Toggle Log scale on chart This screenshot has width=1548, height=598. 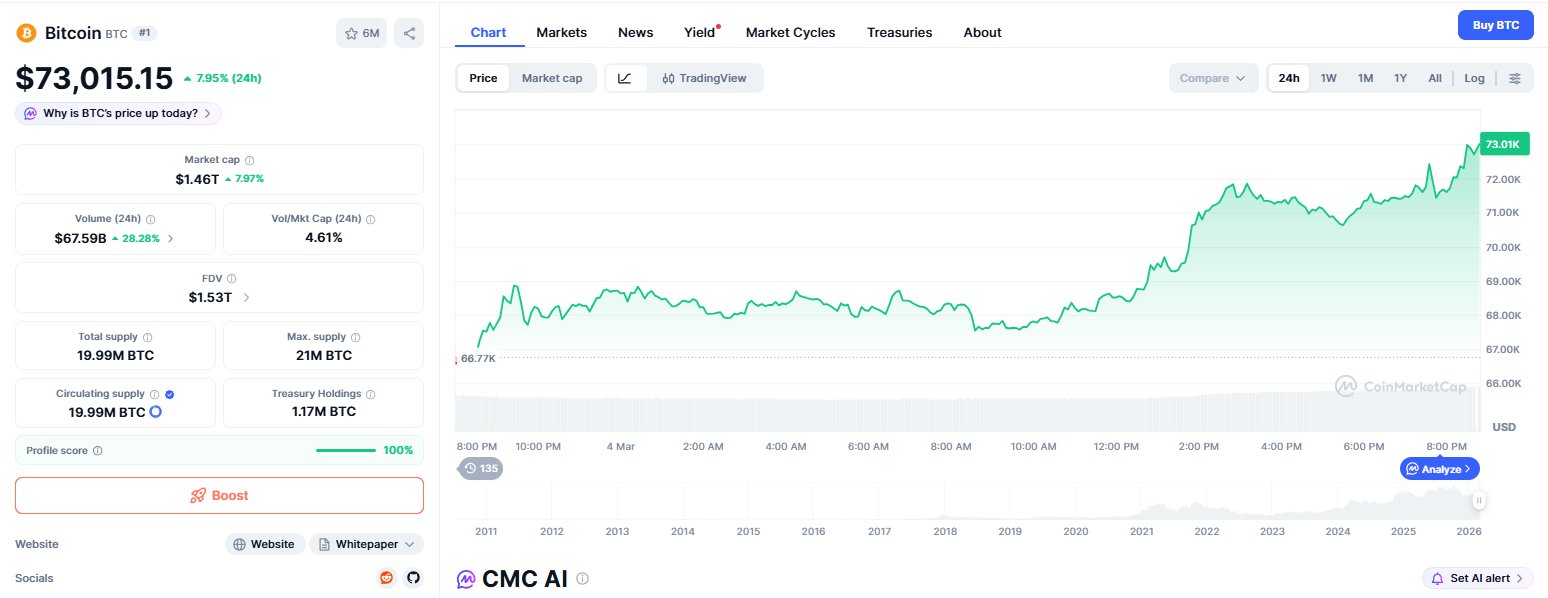pos(1474,78)
